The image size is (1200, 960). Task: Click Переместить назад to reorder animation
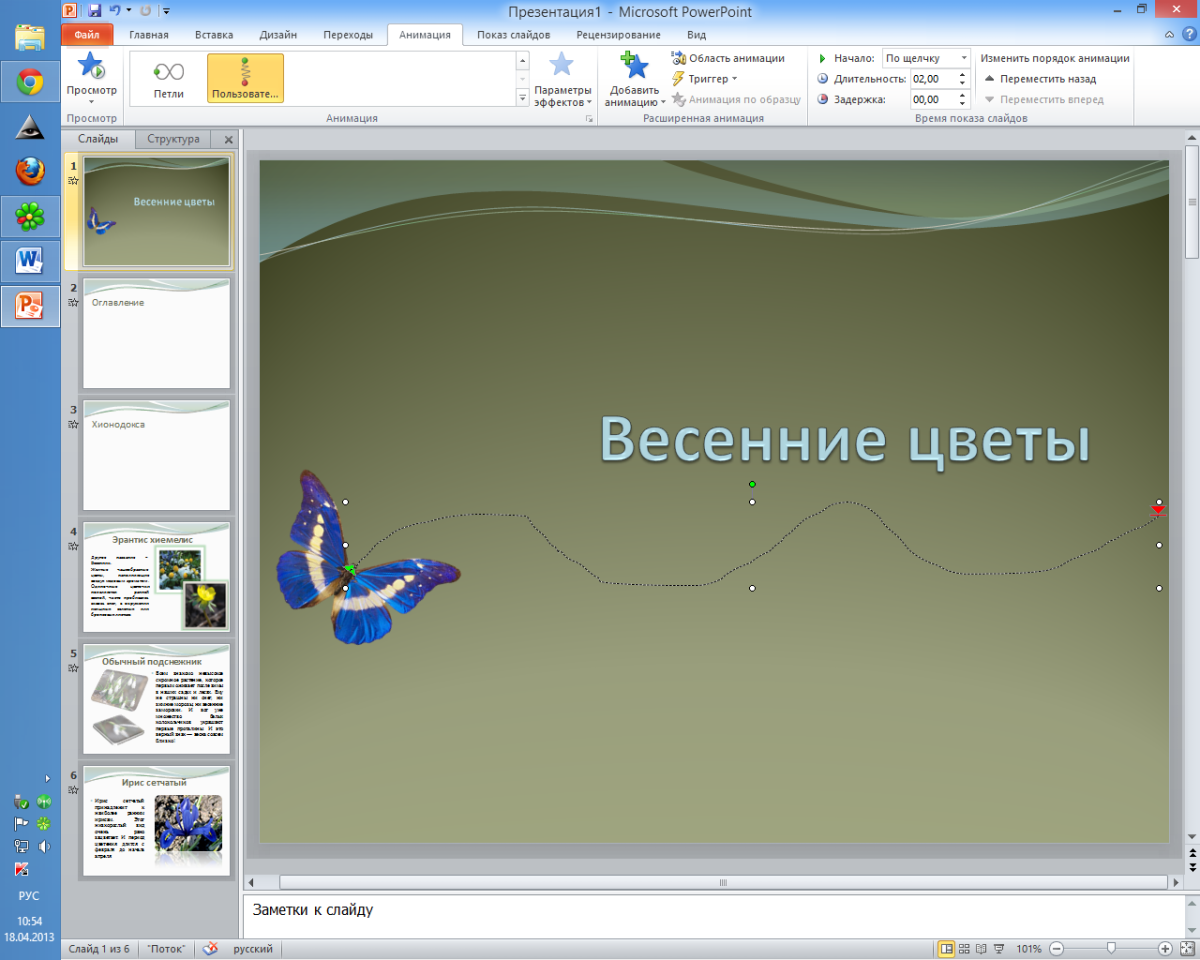click(1049, 79)
